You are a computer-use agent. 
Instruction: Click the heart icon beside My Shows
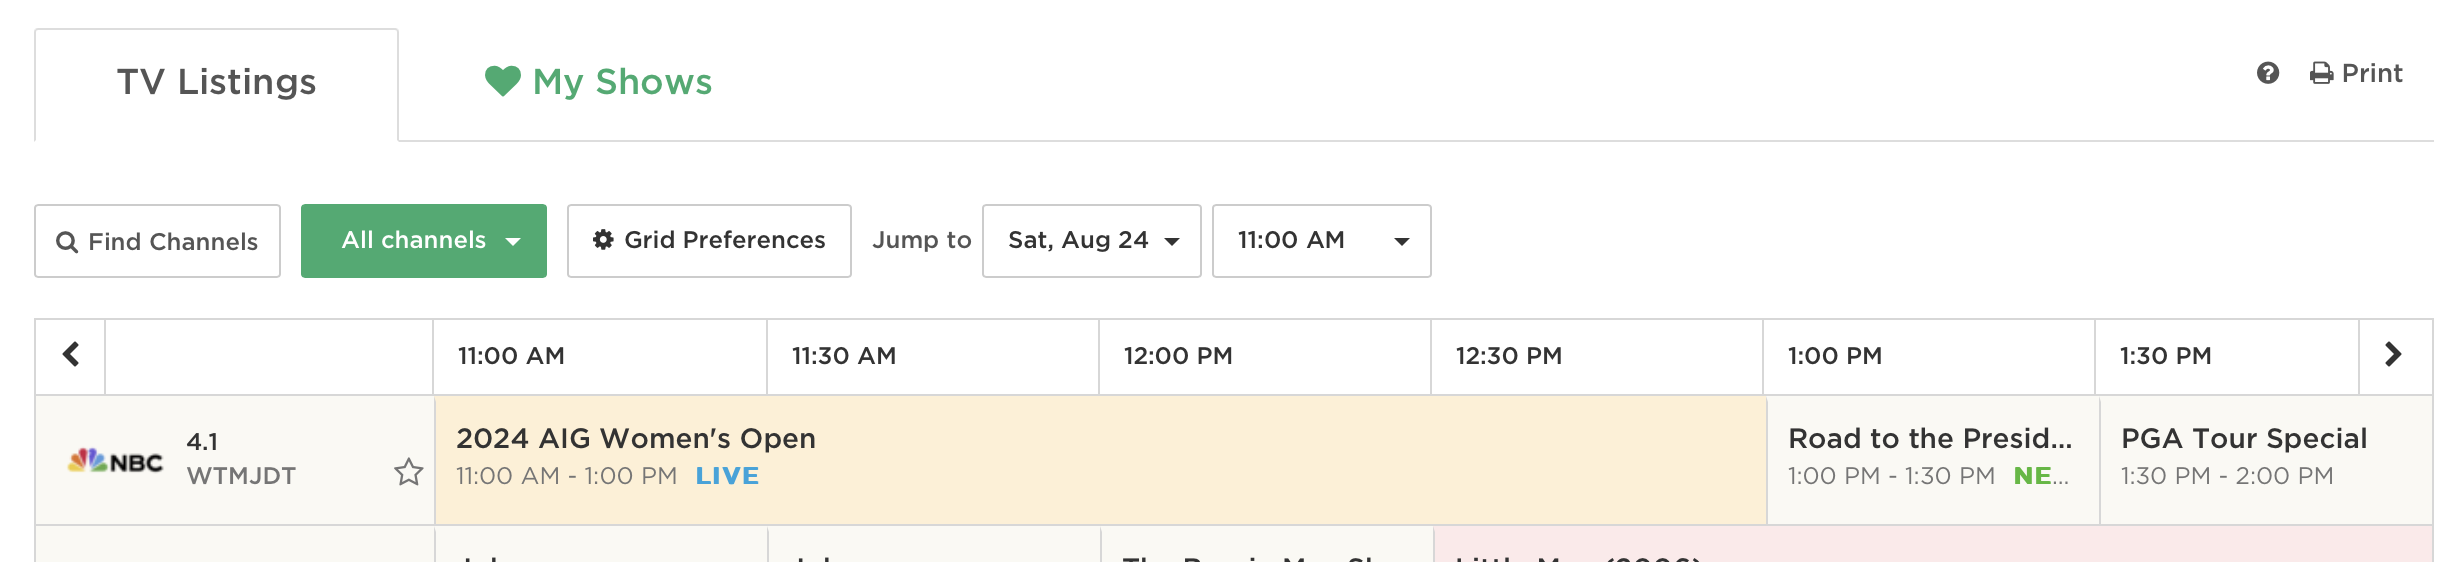tap(502, 81)
